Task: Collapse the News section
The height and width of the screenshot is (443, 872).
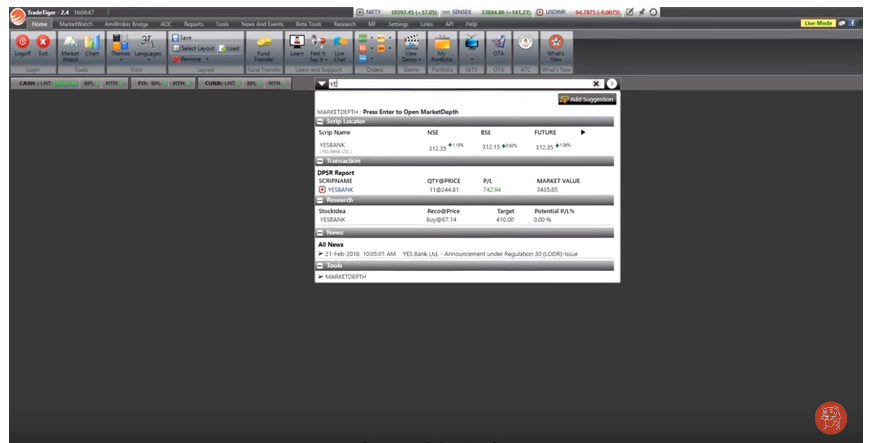Action: [x=320, y=232]
